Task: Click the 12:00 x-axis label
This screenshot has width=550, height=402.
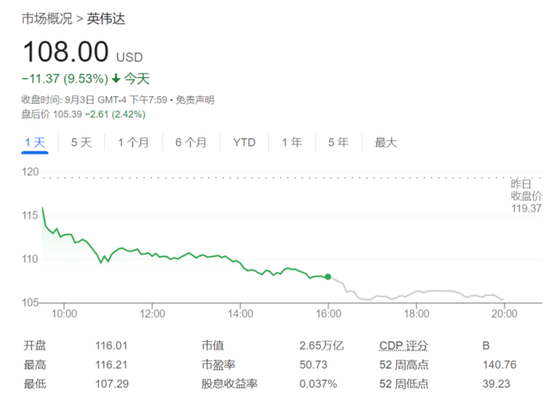Action: pyautogui.click(x=152, y=314)
